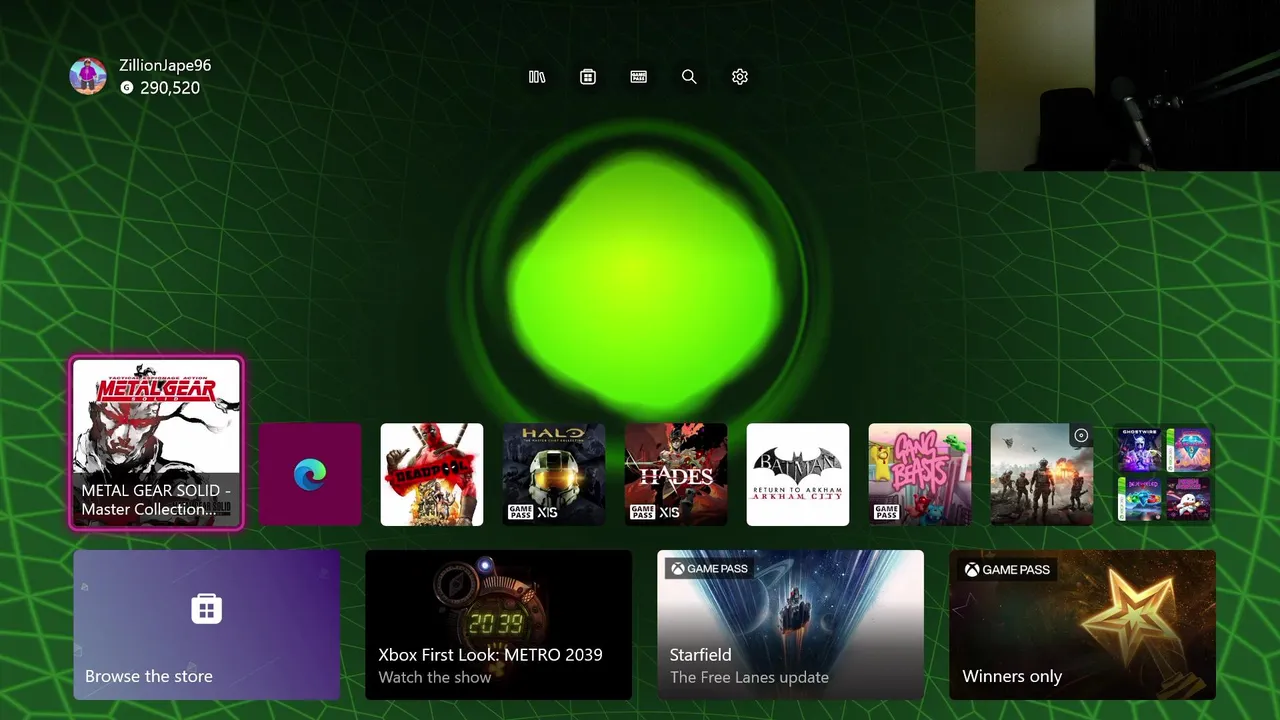Click the 290,520 gamerscore value
The width and height of the screenshot is (1280, 720).
point(170,88)
